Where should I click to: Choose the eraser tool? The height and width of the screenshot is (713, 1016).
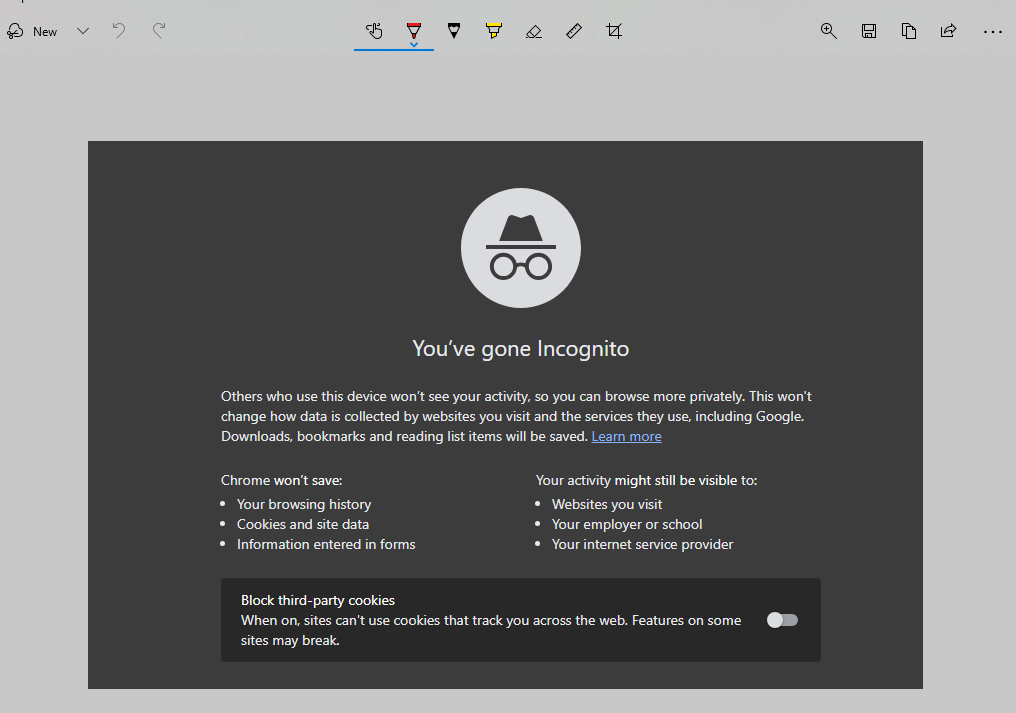click(534, 31)
